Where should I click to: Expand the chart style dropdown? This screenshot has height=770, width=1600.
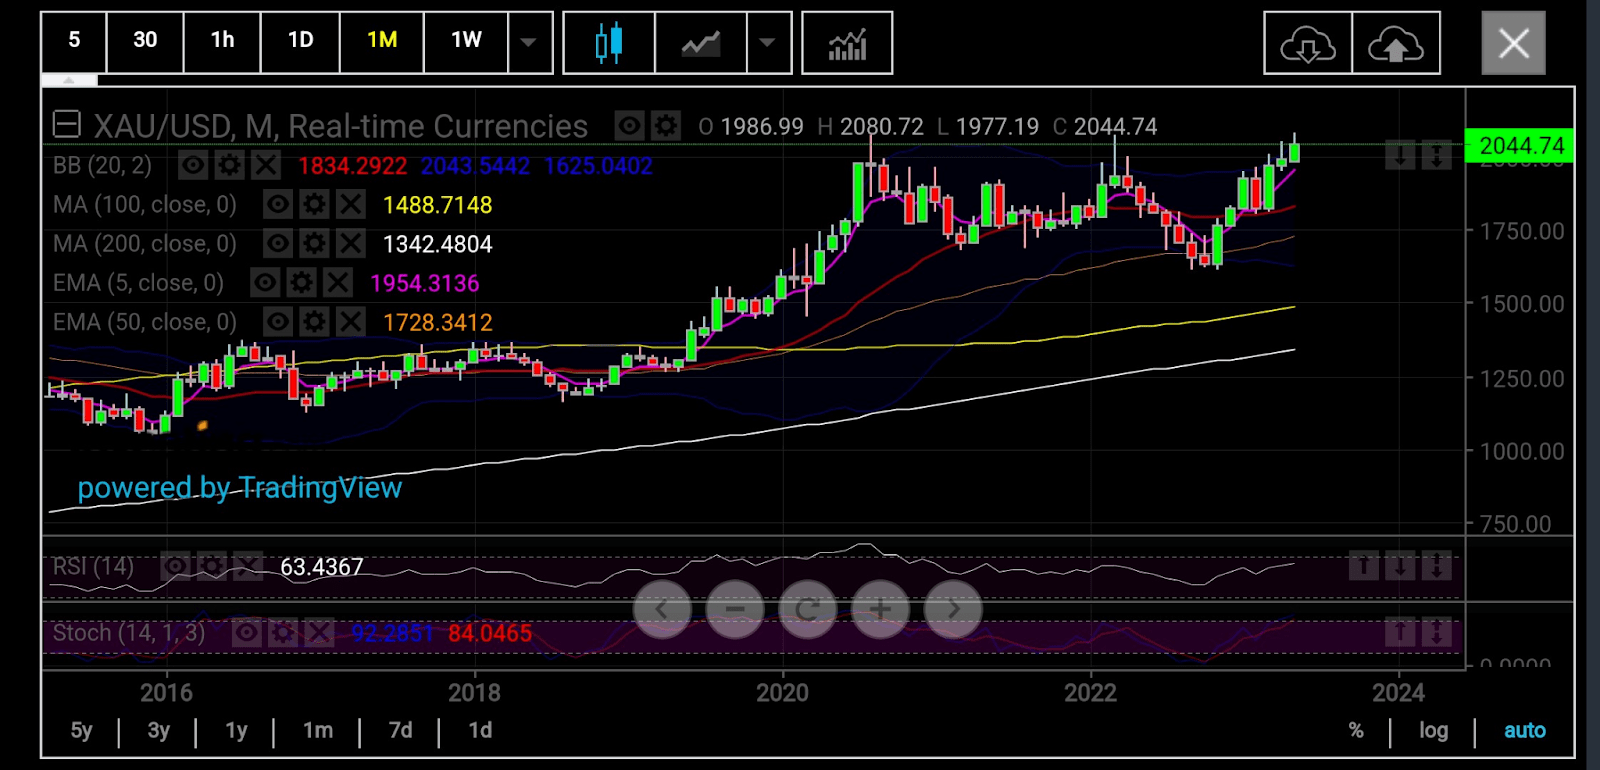(x=768, y=43)
